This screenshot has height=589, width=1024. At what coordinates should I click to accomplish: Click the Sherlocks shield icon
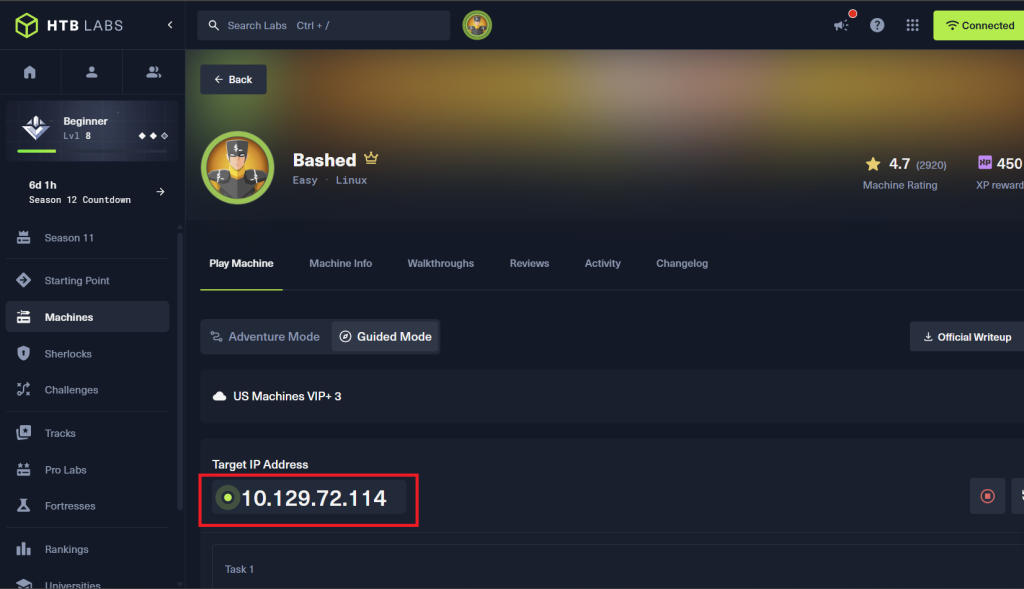pyautogui.click(x=24, y=353)
